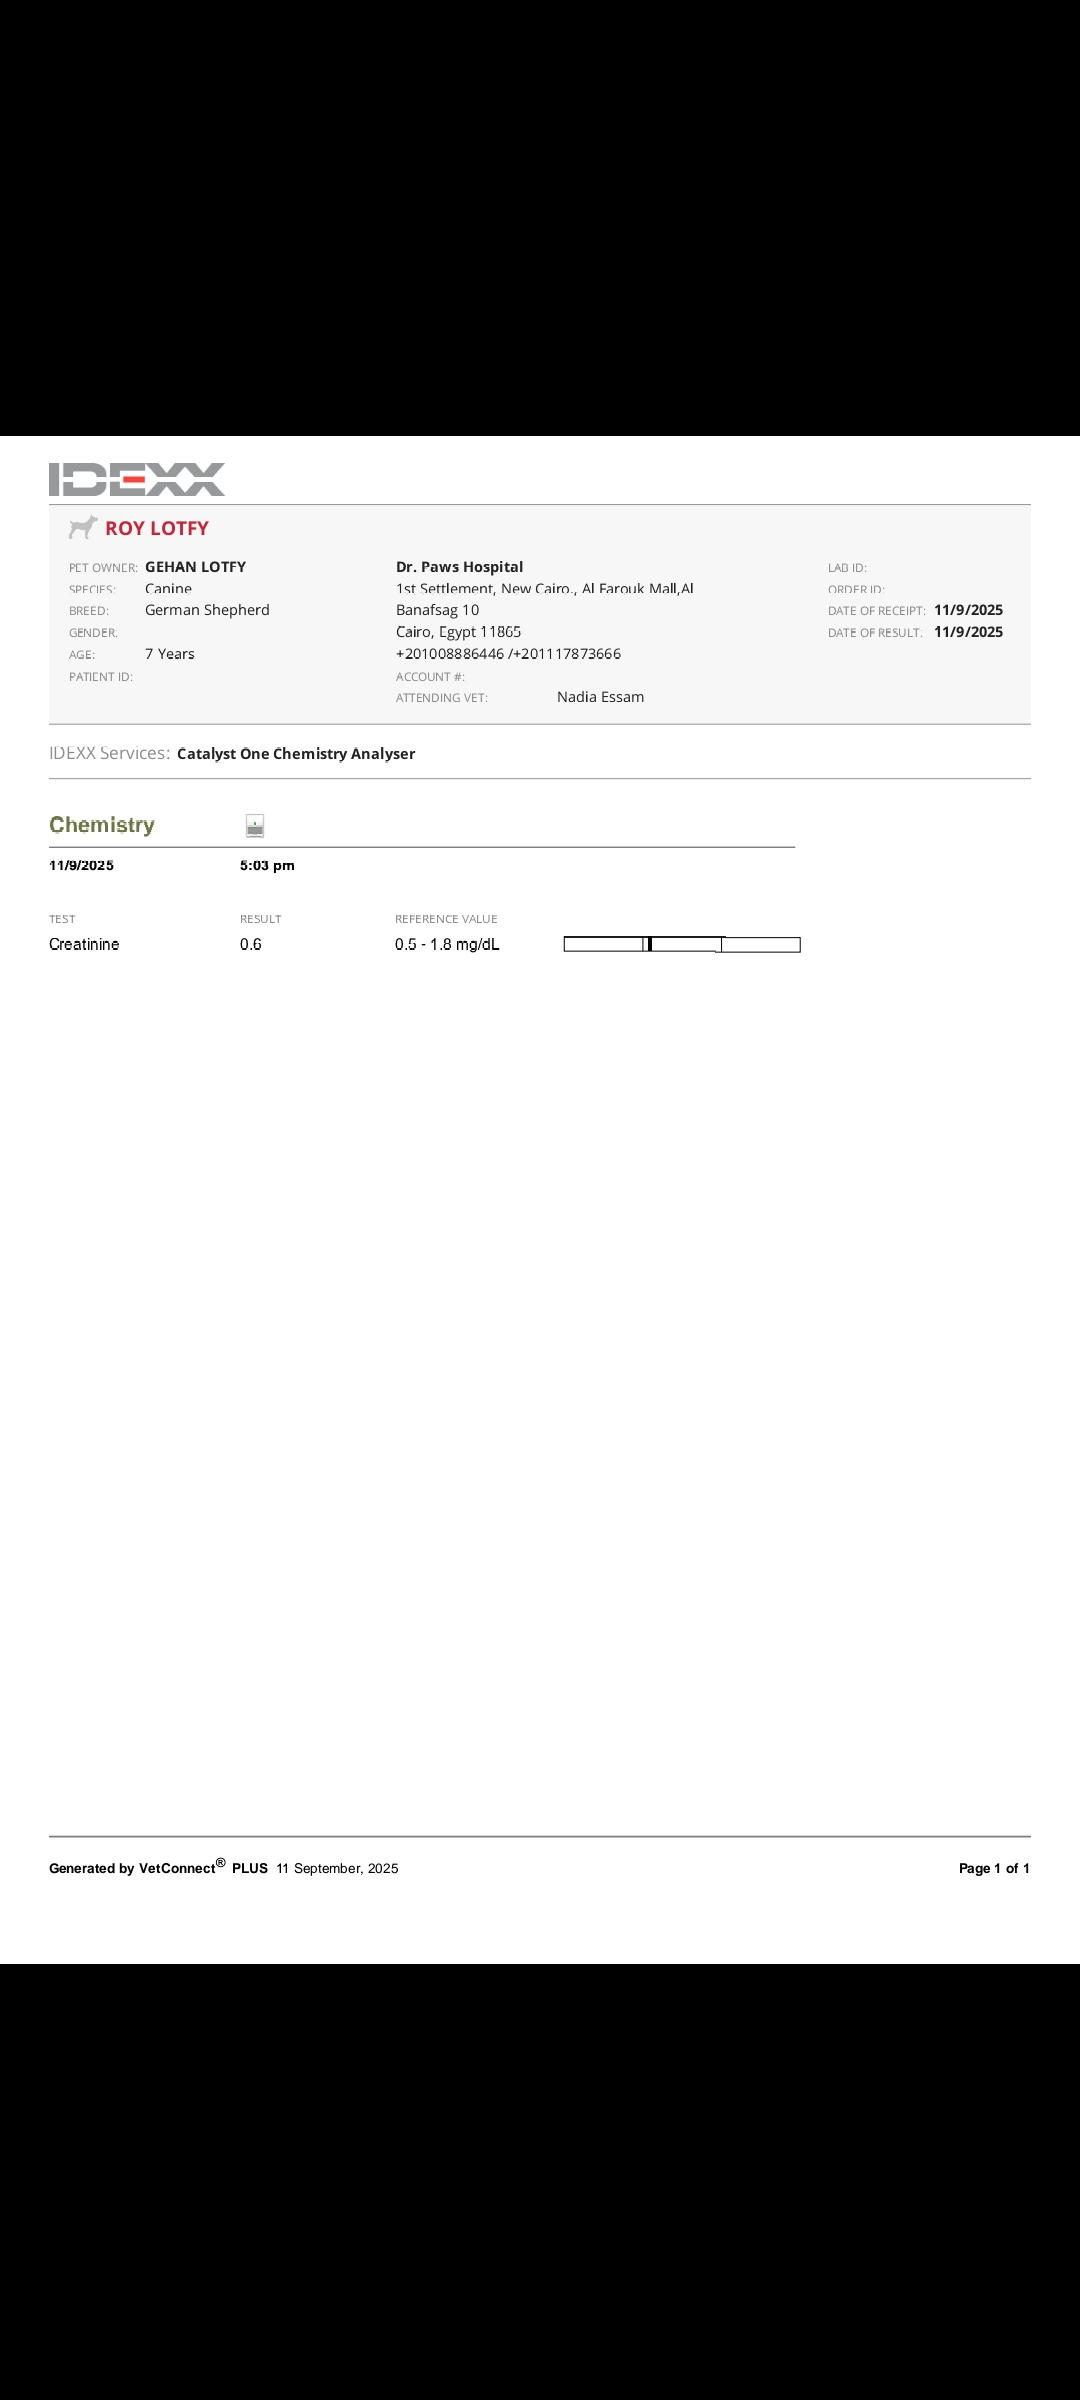Select the Creatinine test name
Image resolution: width=1080 pixels, height=2400 pixels.
pos(84,945)
